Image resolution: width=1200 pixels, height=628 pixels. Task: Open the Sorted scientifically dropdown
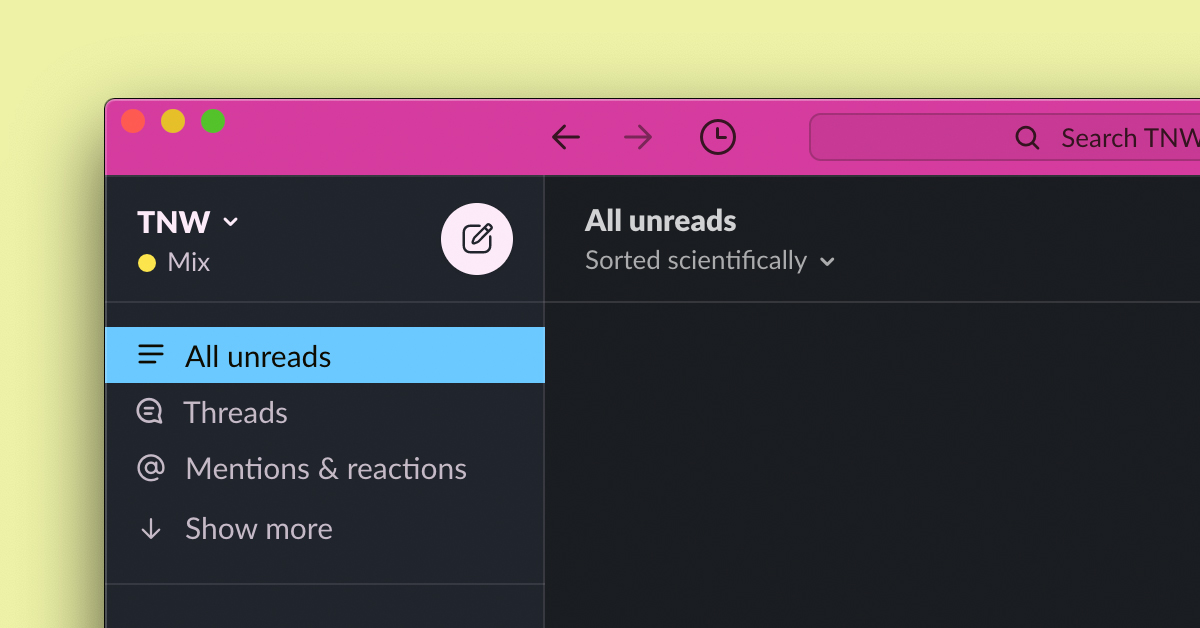click(x=710, y=261)
